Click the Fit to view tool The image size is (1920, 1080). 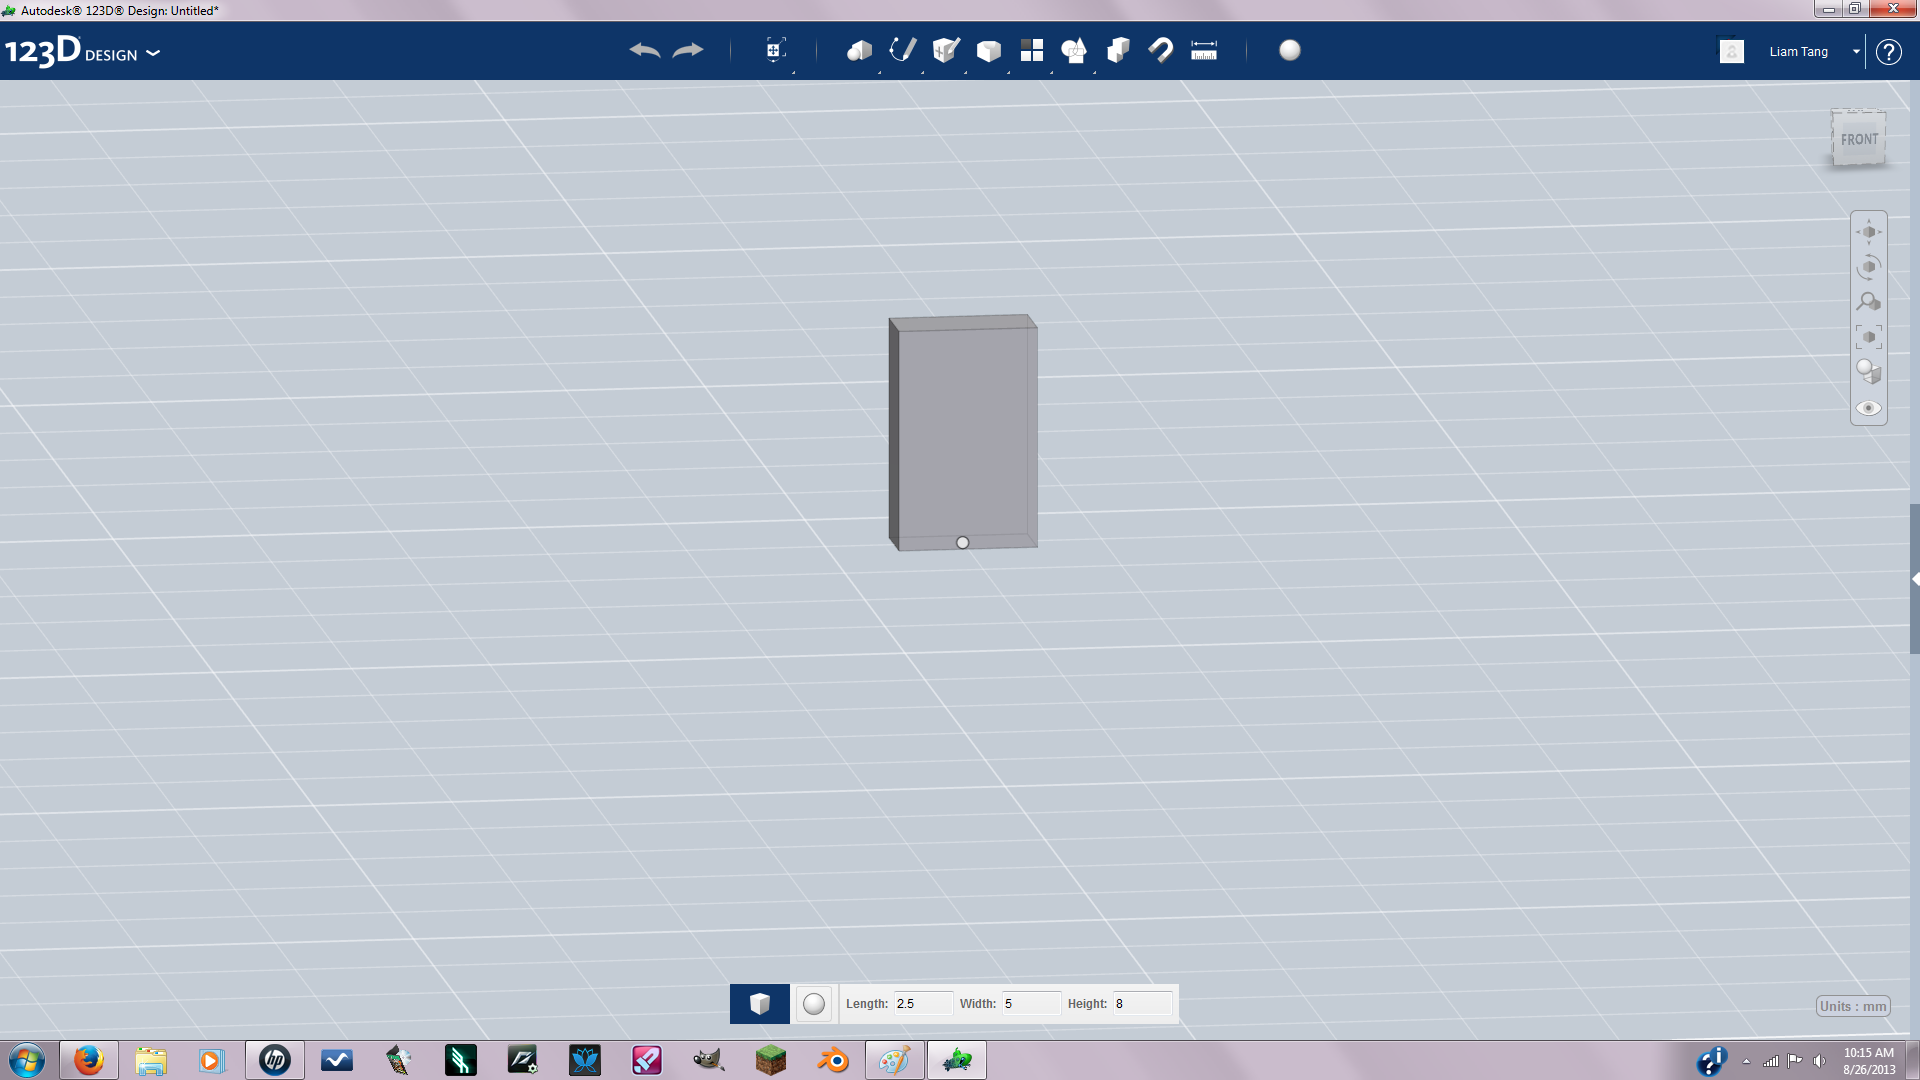click(x=1869, y=337)
